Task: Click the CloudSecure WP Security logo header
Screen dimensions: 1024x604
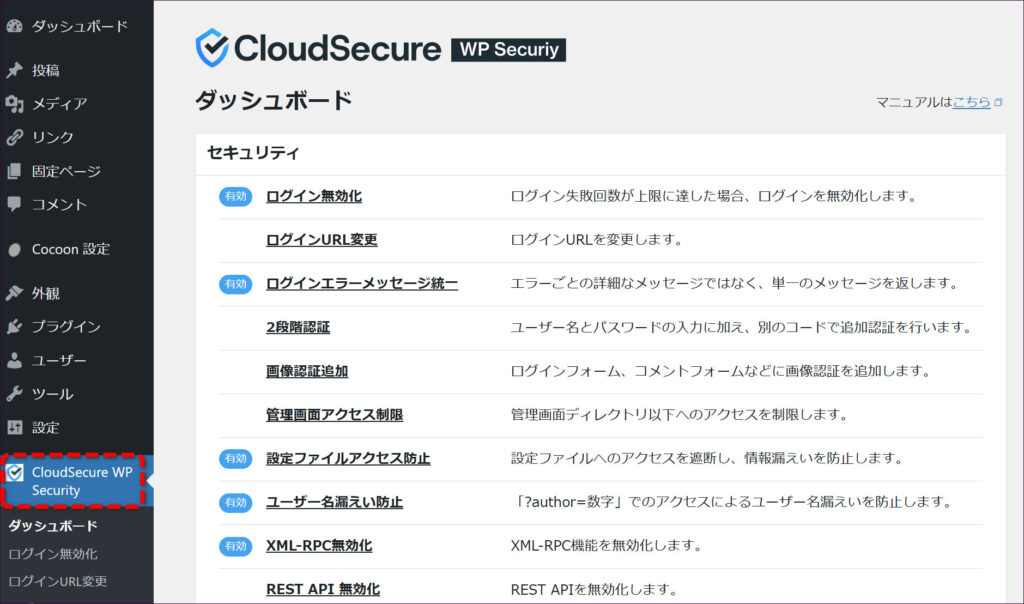Action: tap(380, 49)
